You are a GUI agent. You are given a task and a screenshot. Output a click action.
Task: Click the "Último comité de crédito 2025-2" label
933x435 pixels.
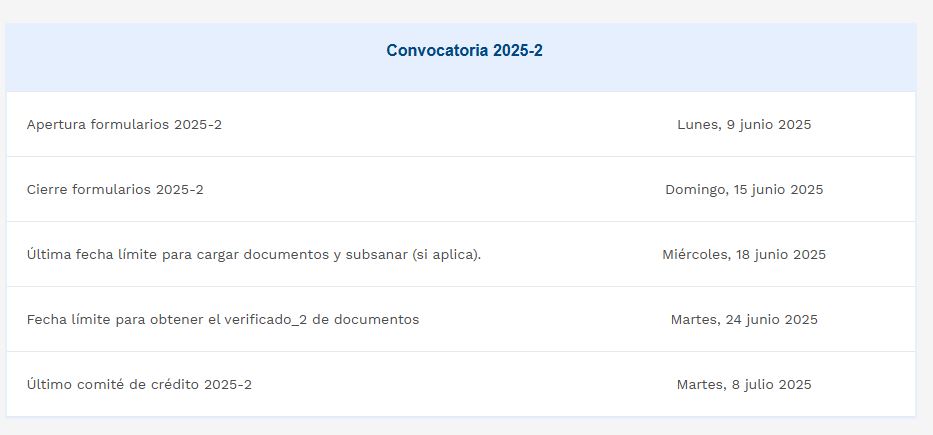pyautogui.click(x=139, y=385)
